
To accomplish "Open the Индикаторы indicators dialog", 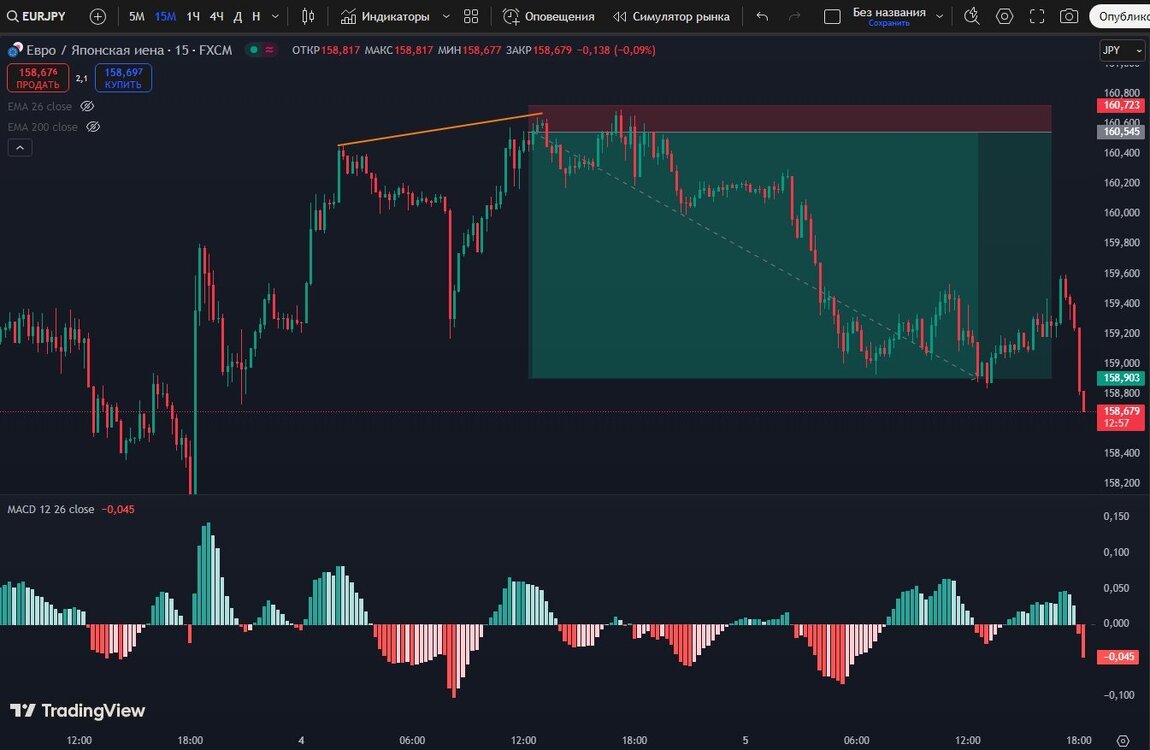I will (385, 16).
